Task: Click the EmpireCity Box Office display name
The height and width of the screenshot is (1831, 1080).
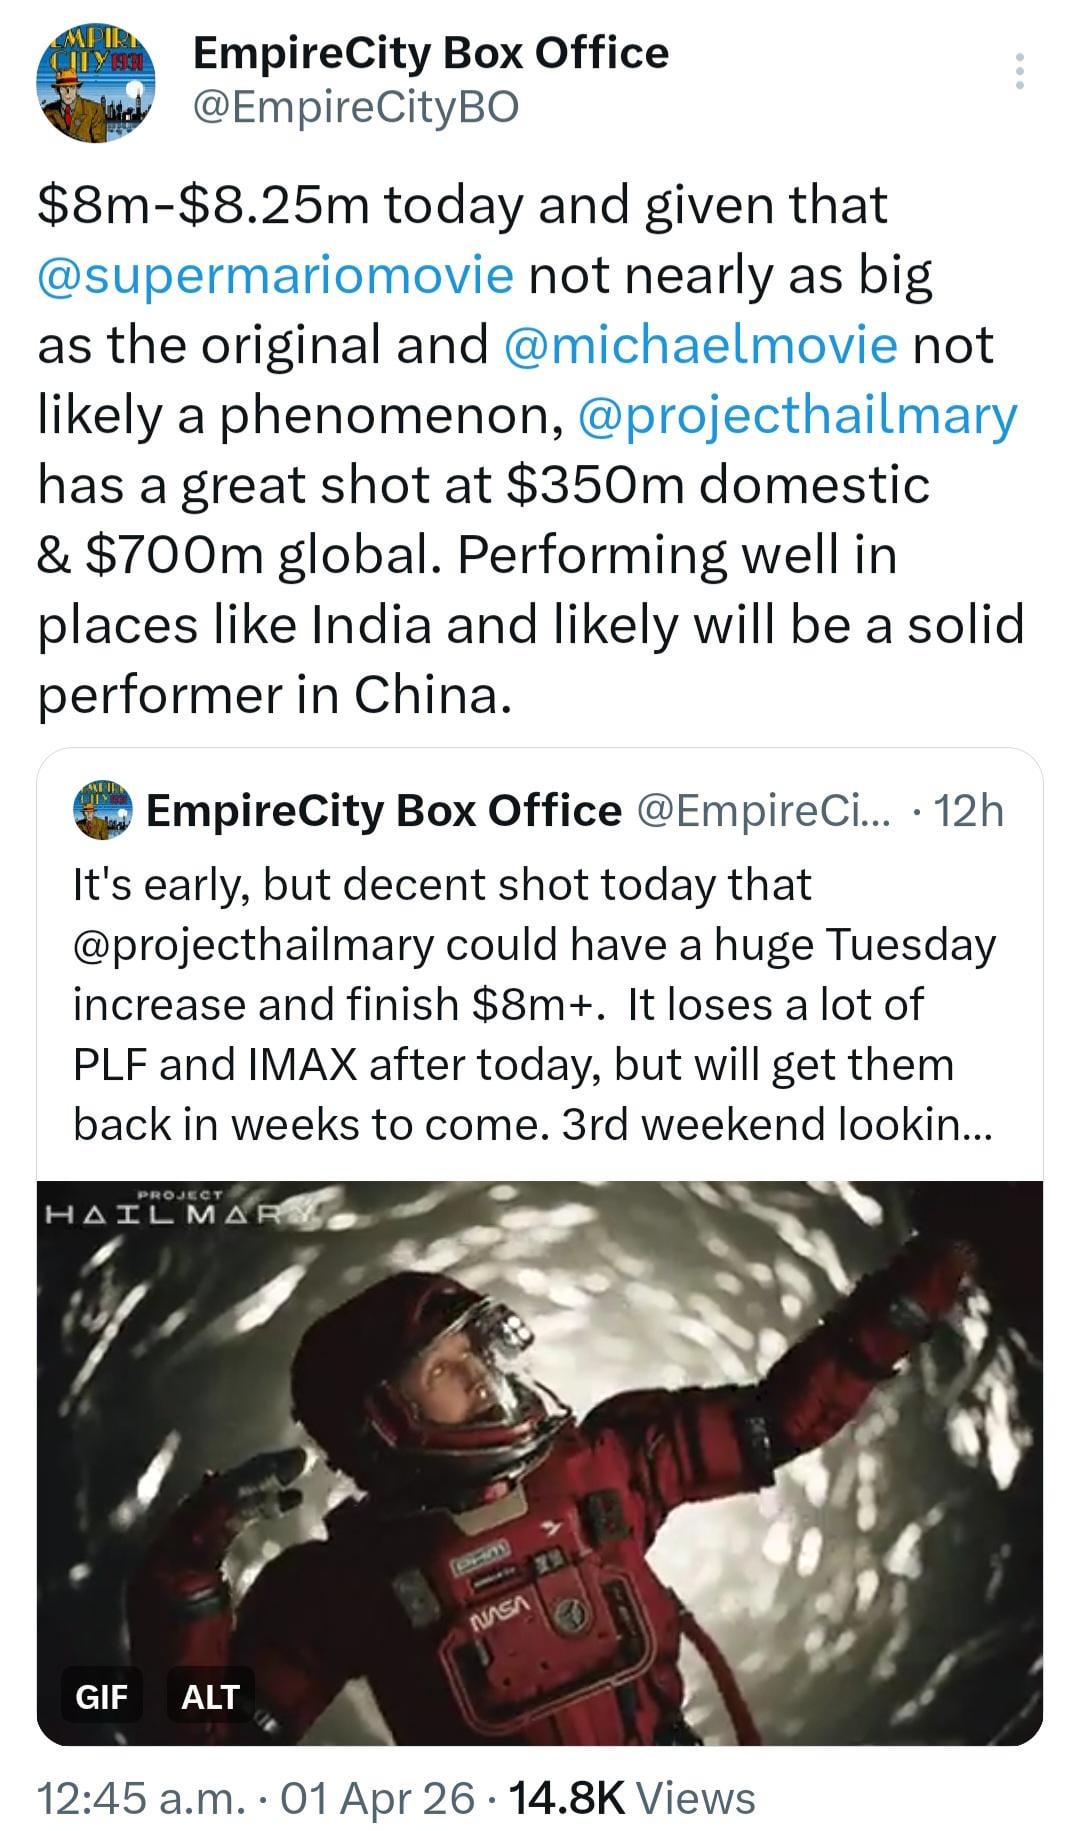Action: 430,53
